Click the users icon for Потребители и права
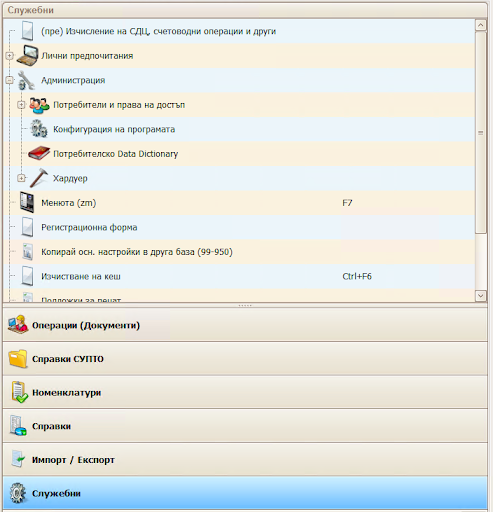The image size is (493, 512). 39,105
